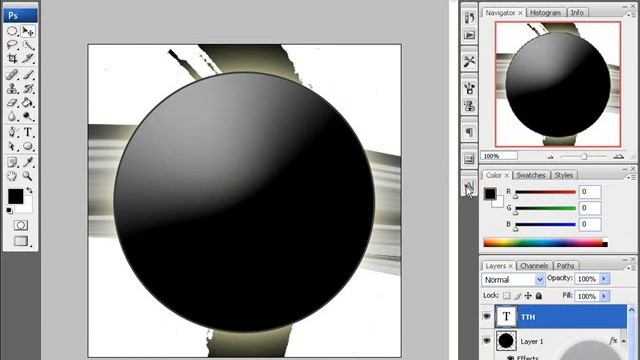Viewport: 640px width, 360px height.
Task: Select the History Brush tool
Action: 28,89
